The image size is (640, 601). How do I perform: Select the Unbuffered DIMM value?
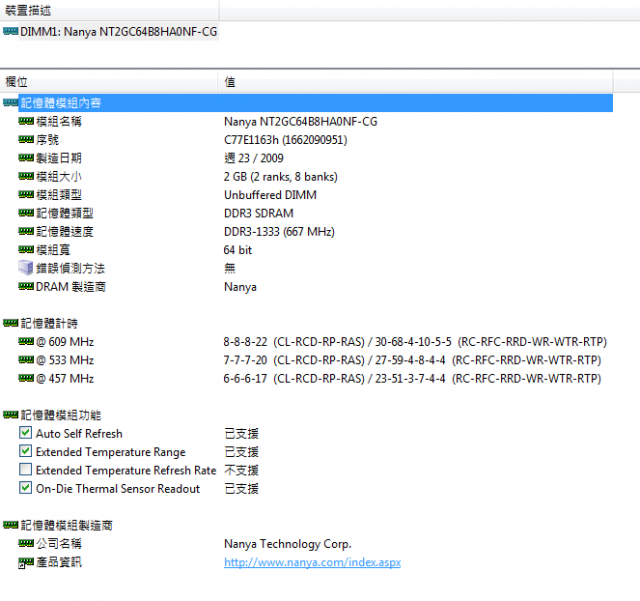tap(270, 195)
